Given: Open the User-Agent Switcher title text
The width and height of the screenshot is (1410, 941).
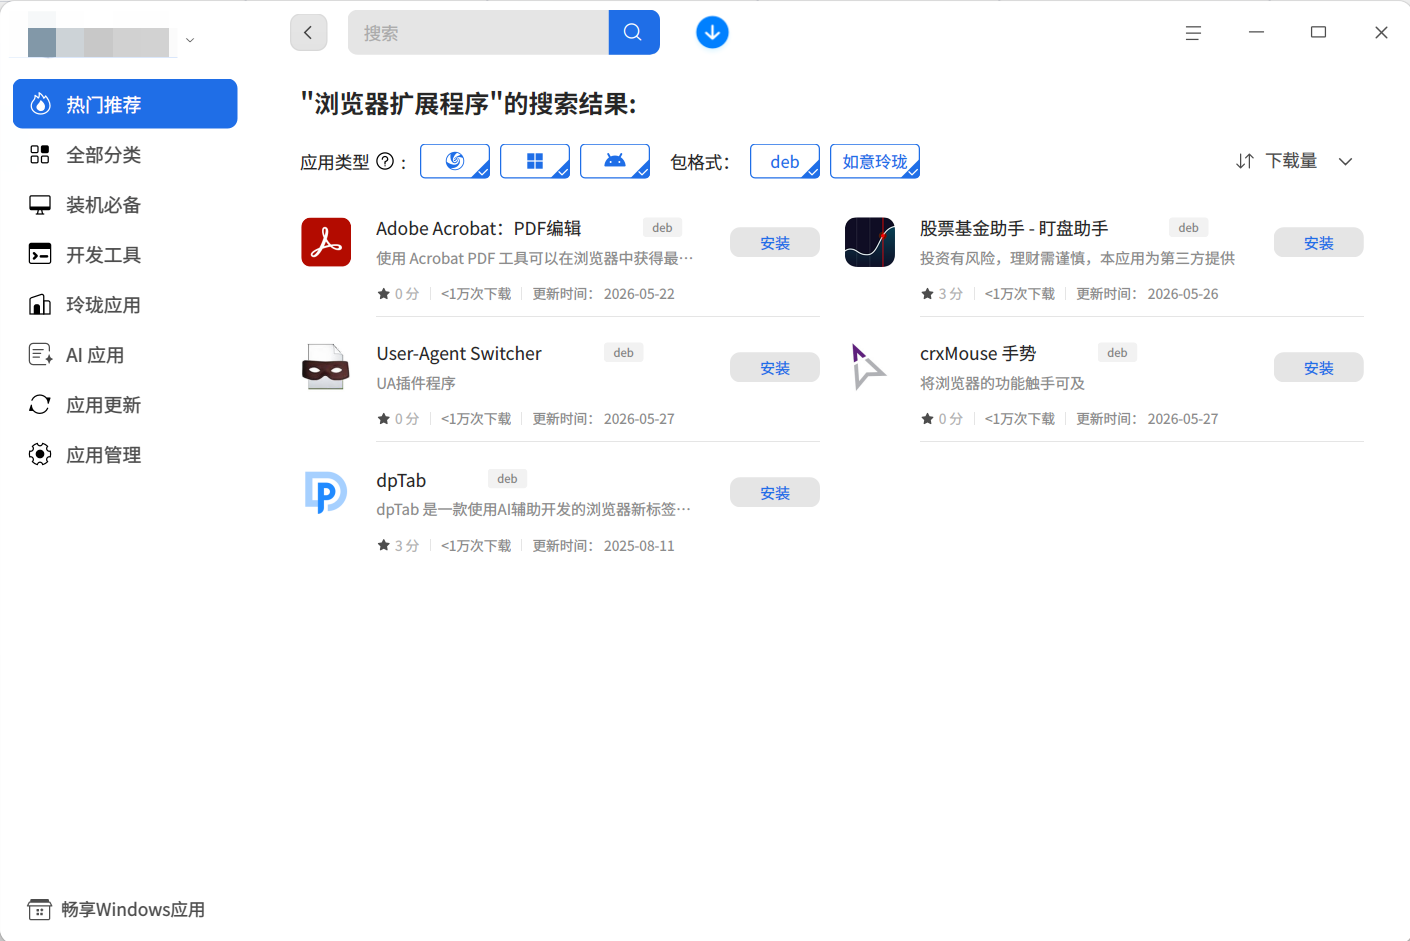Looking at the screenshot, I should coord(459,353).
